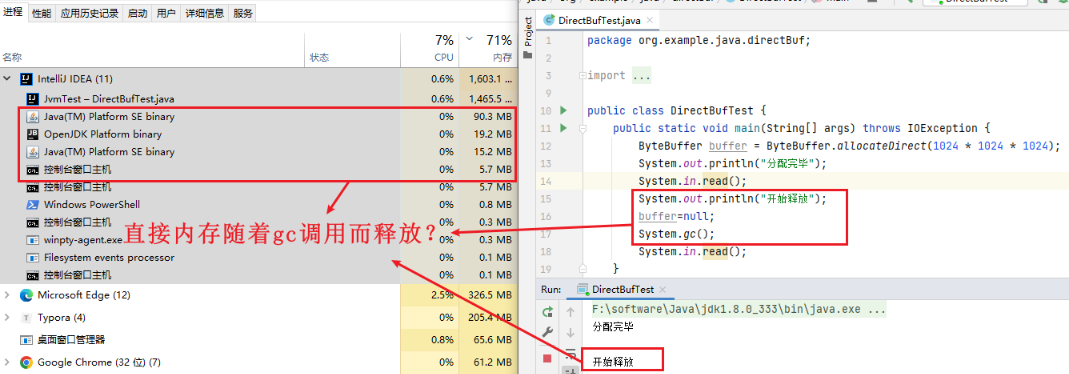Click the 分配完毕 output line in console

click(614, 327)
